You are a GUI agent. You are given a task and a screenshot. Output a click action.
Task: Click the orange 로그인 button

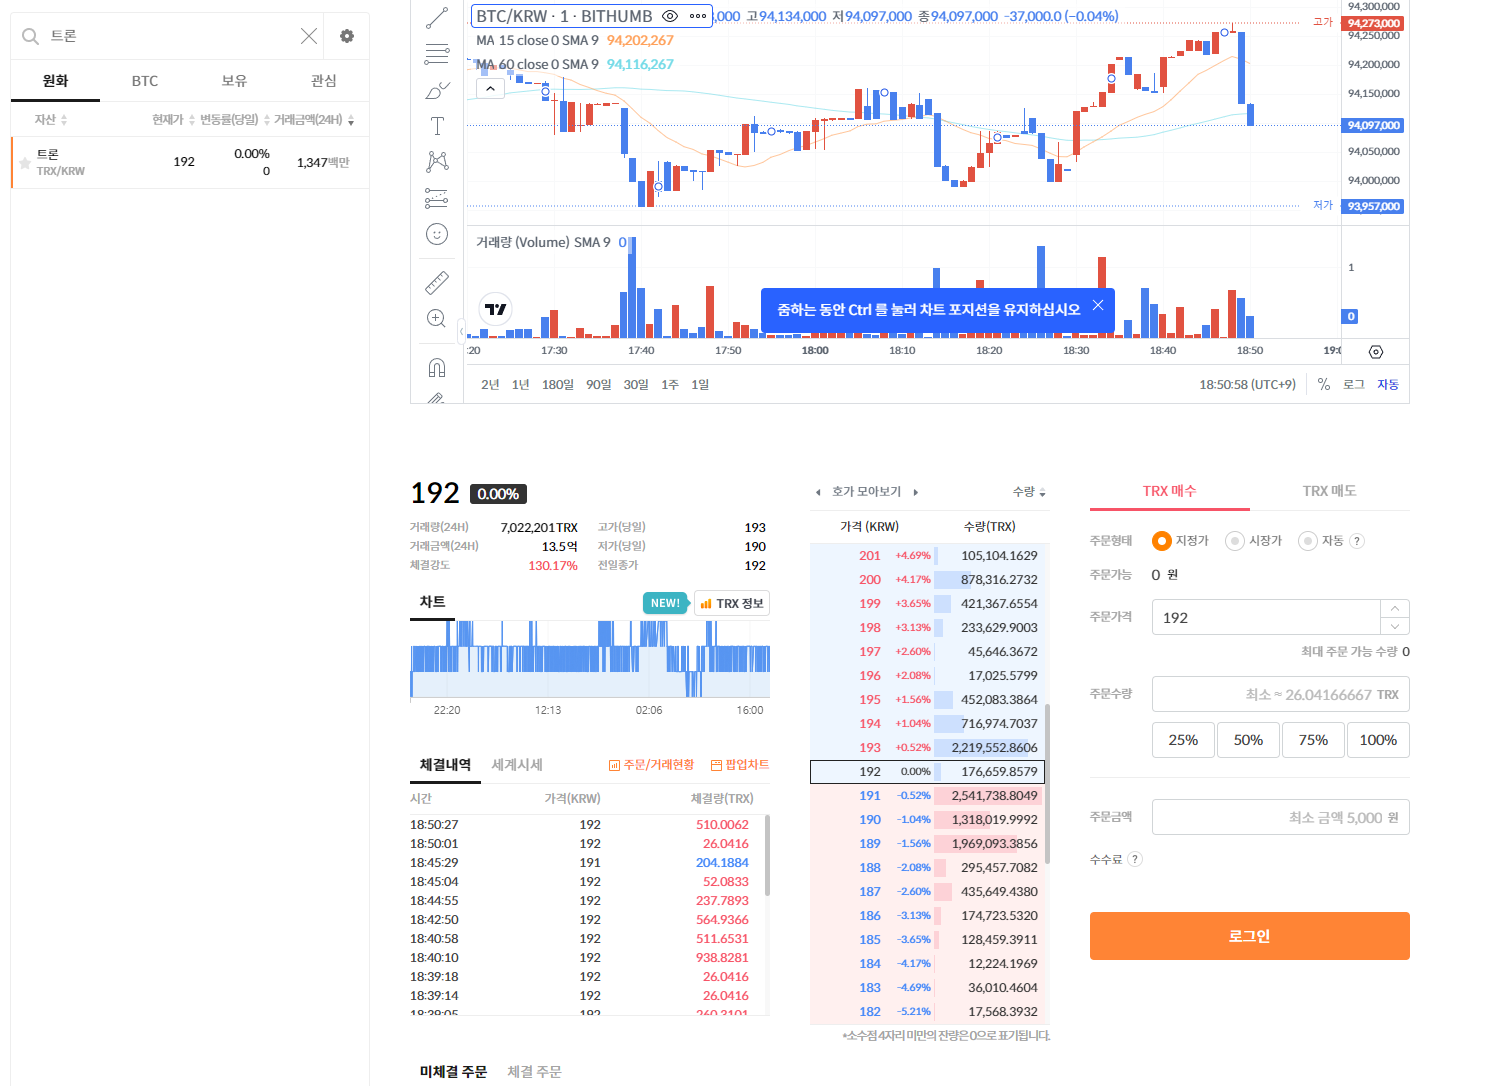[1250, 936]
